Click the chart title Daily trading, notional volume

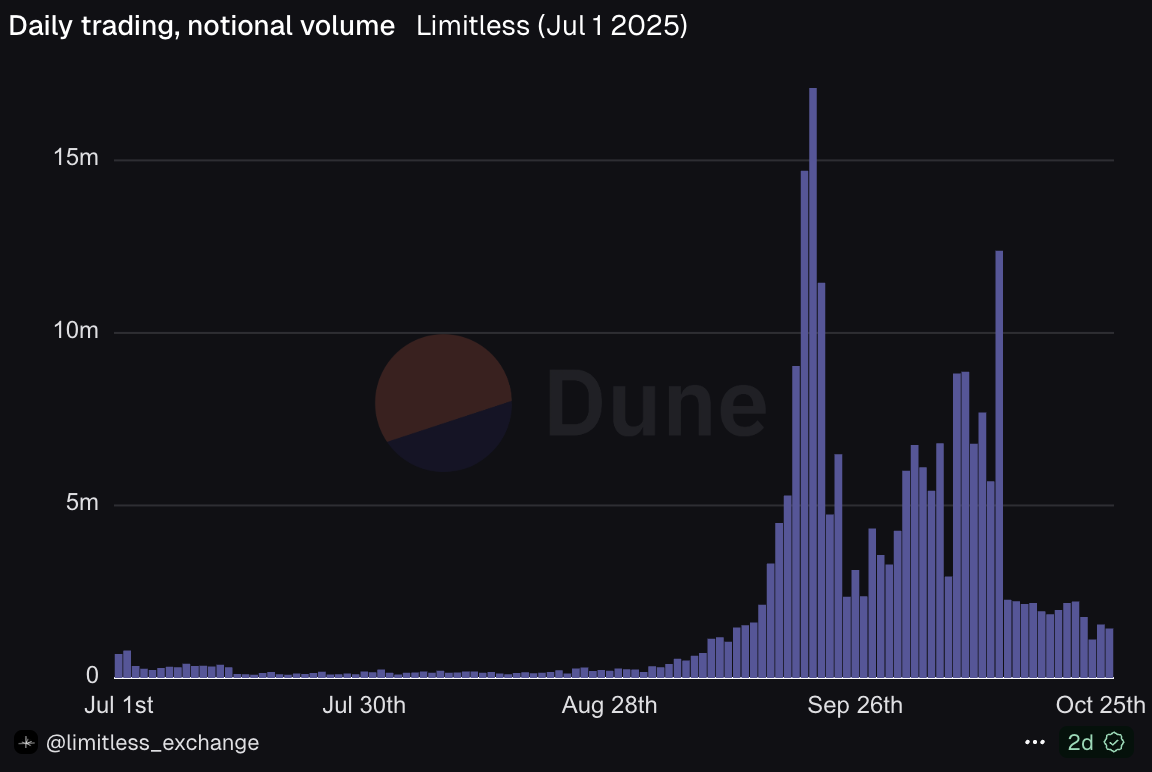[200, 26]
